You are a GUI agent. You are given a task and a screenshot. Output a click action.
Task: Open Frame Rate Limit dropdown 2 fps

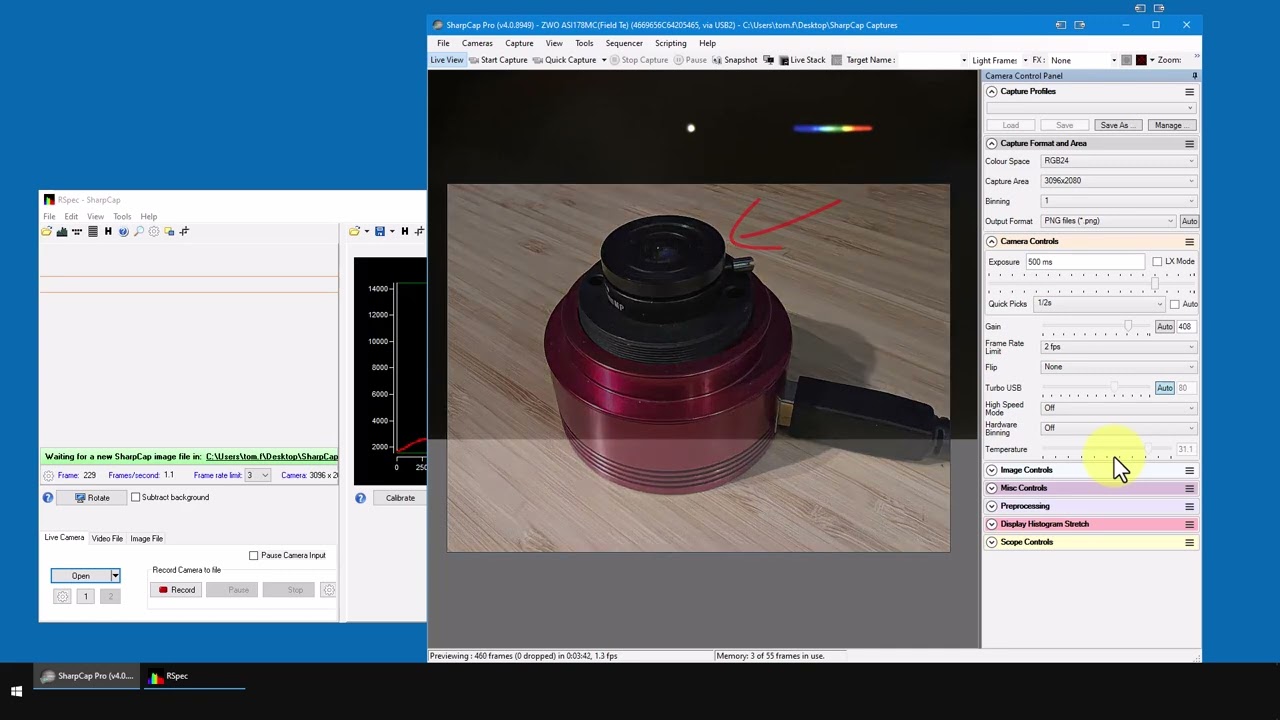pos(1118,347)
